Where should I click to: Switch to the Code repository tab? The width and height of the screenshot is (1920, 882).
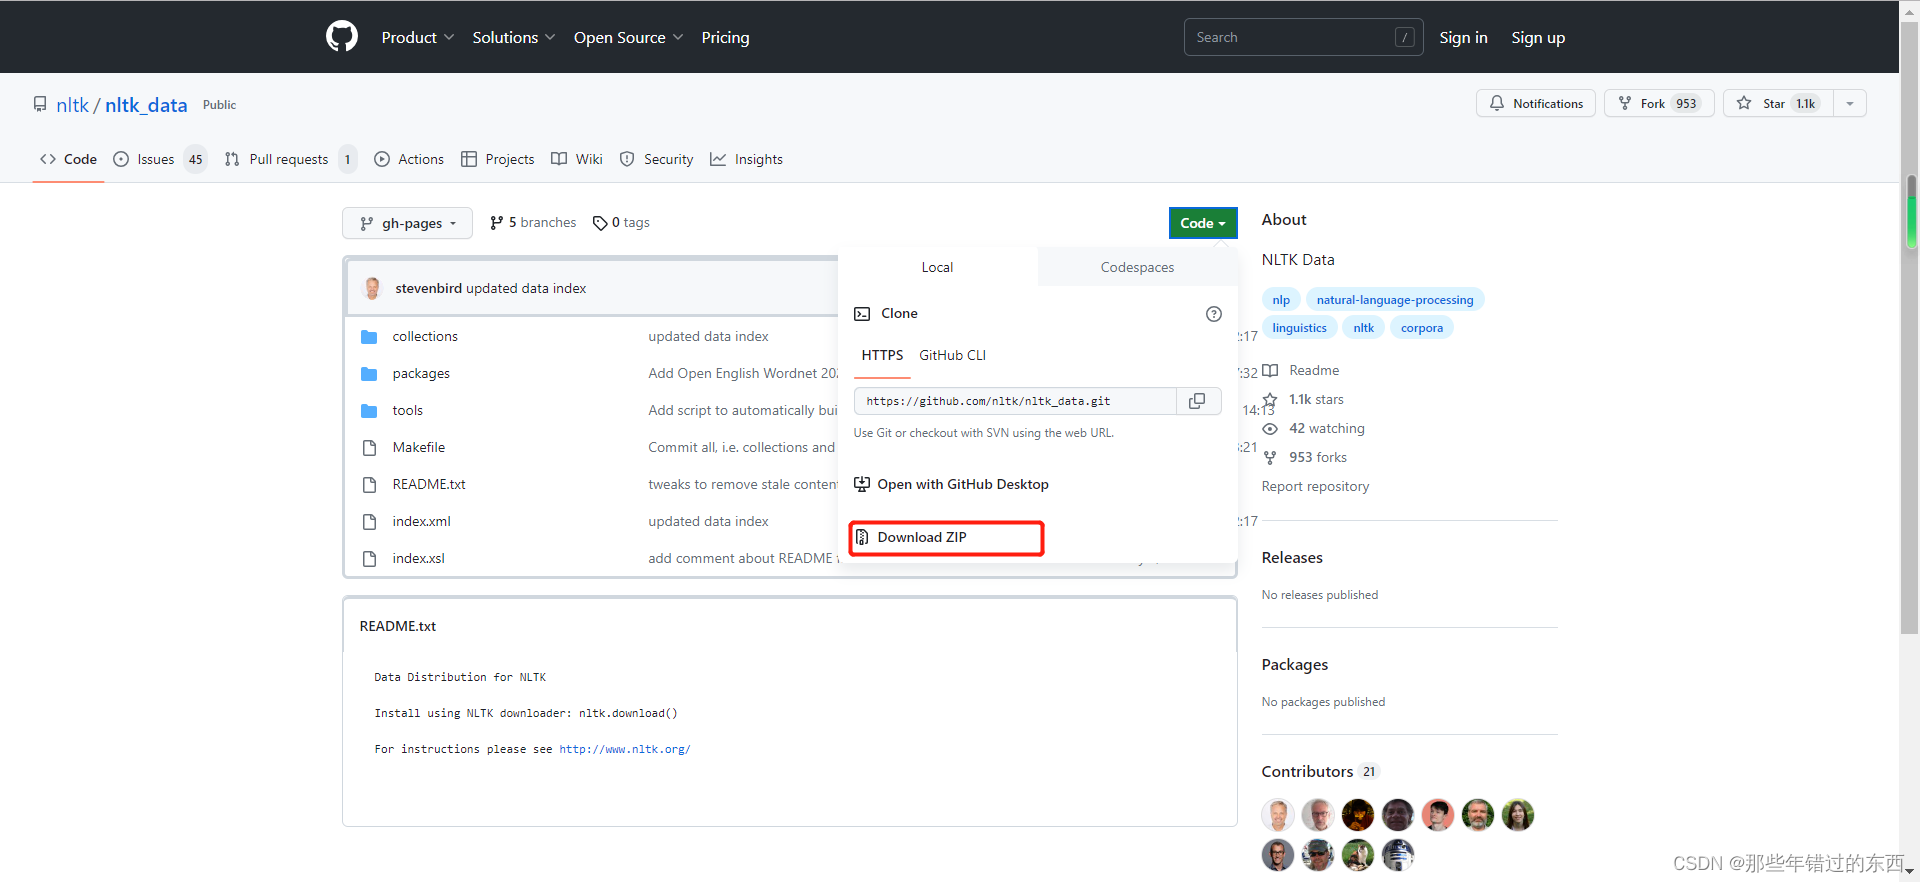pos(69,159)
